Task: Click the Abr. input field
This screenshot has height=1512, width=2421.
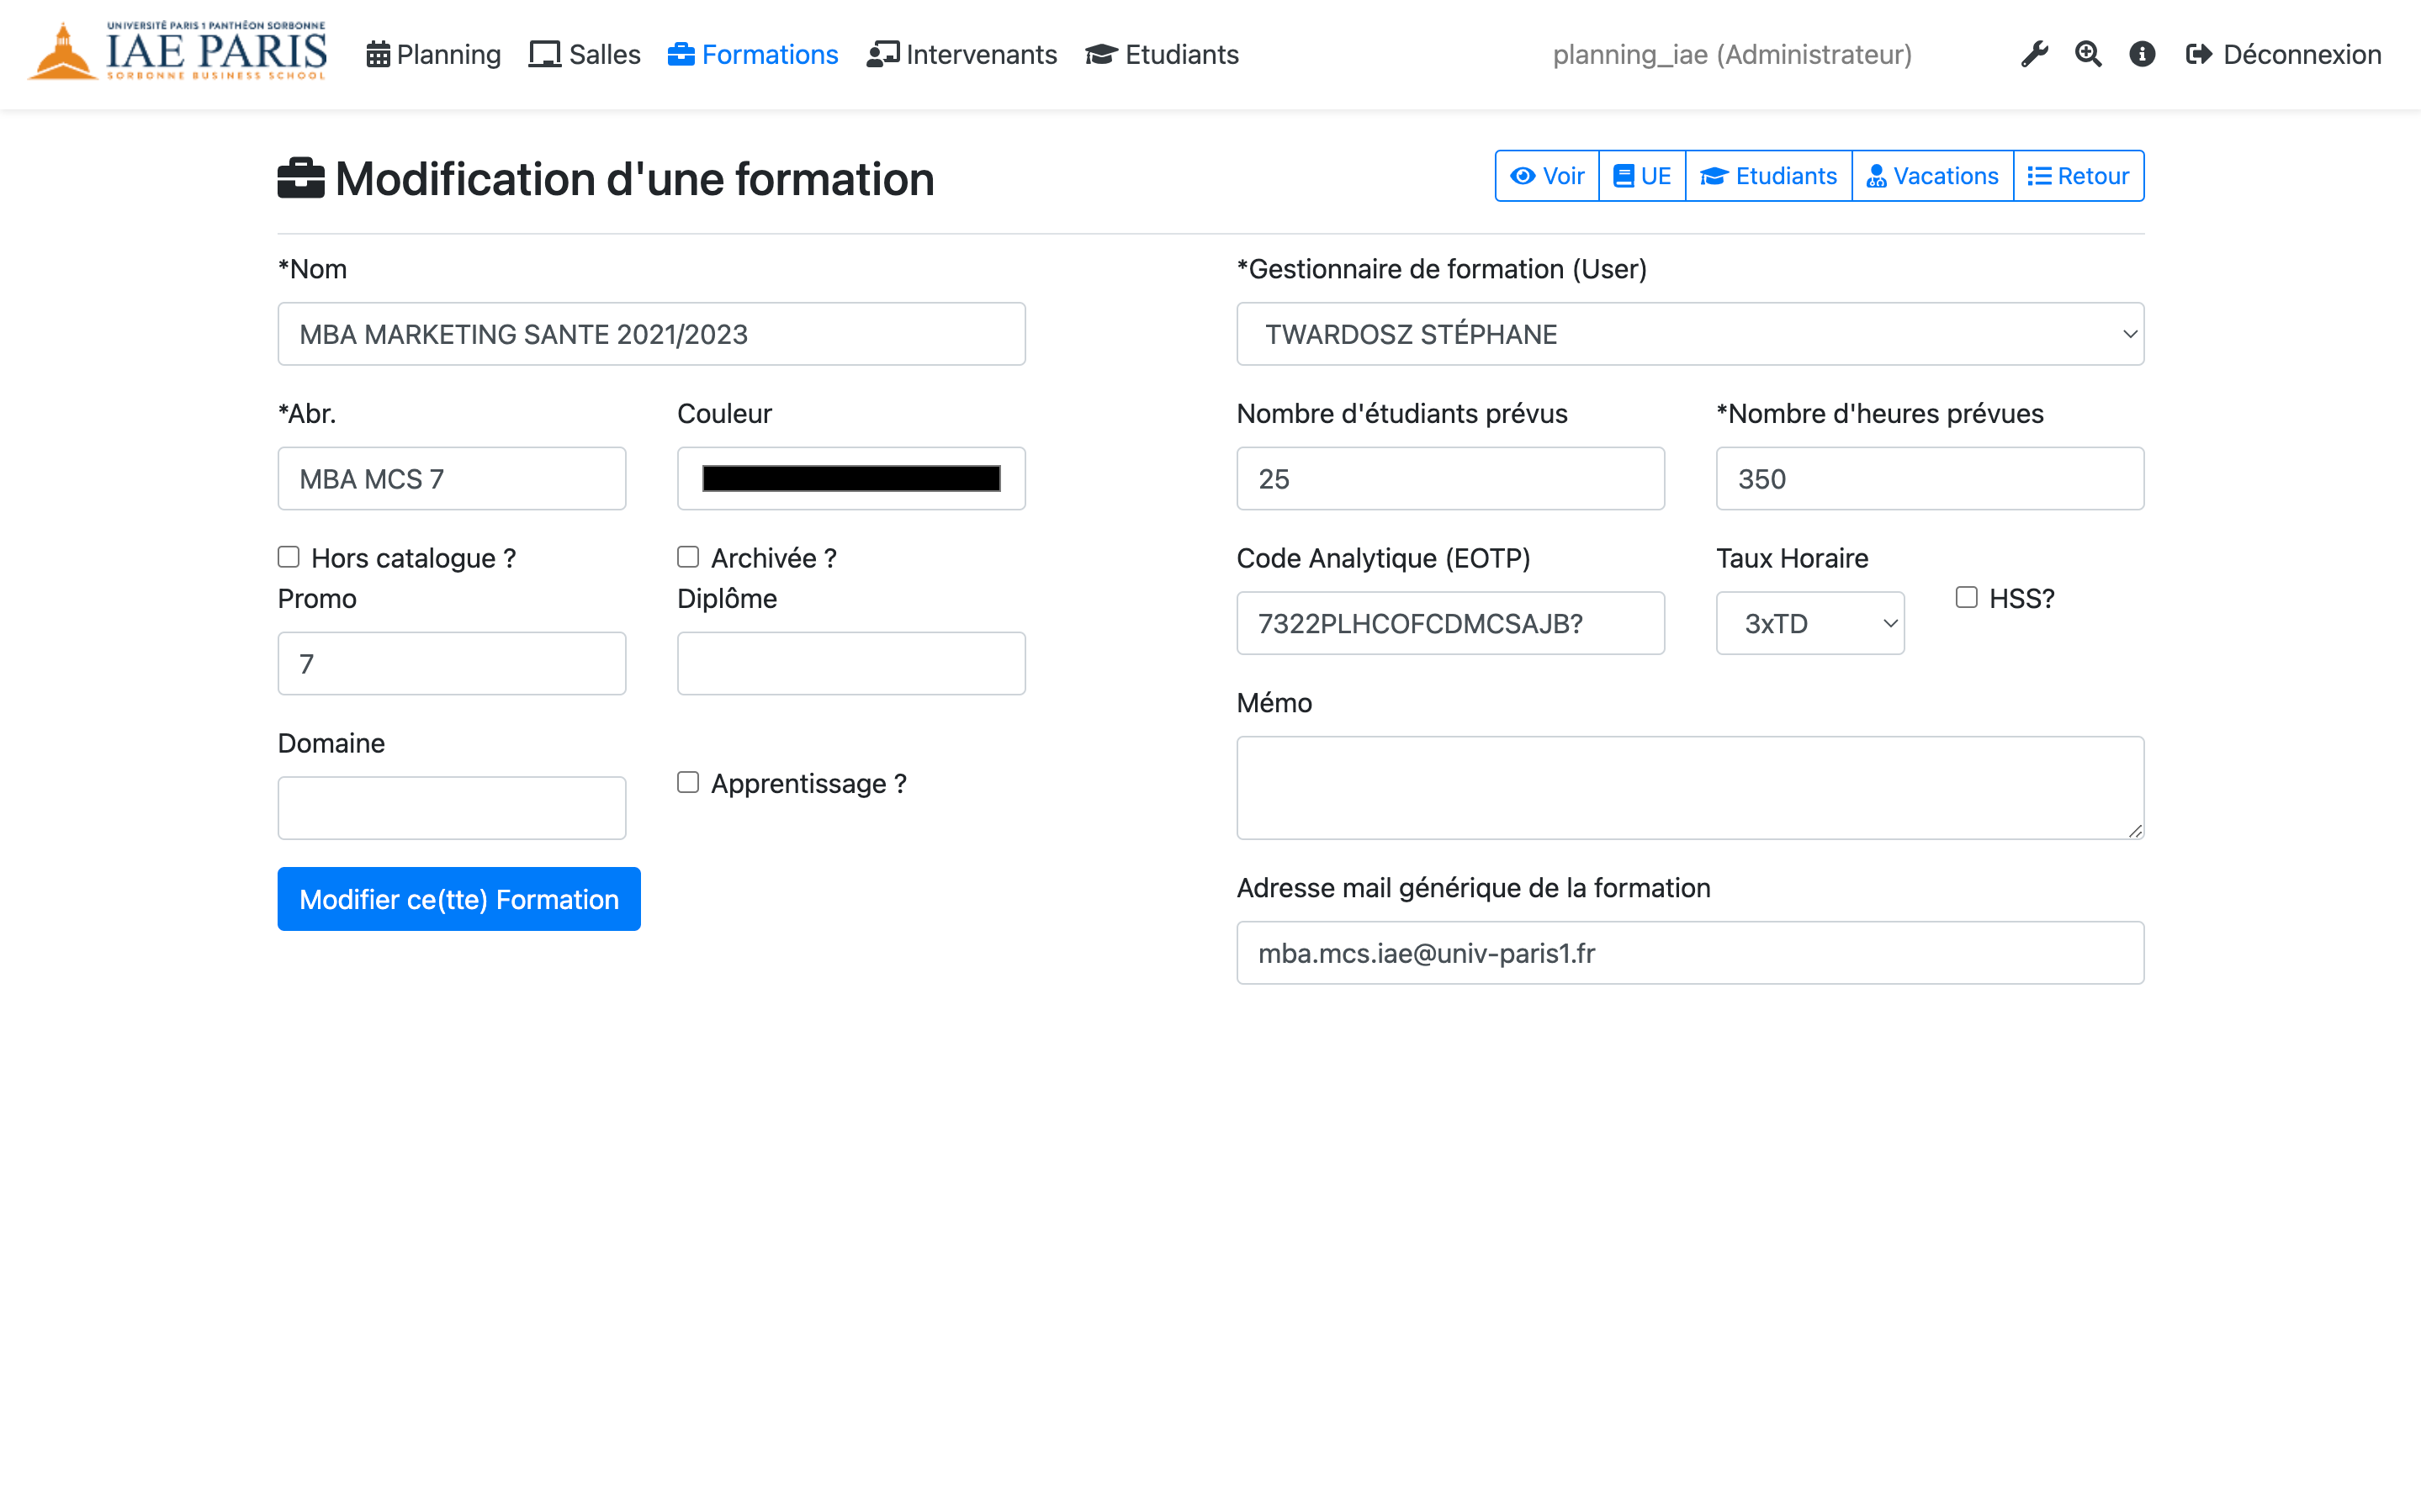Action: tap(452, 479)
